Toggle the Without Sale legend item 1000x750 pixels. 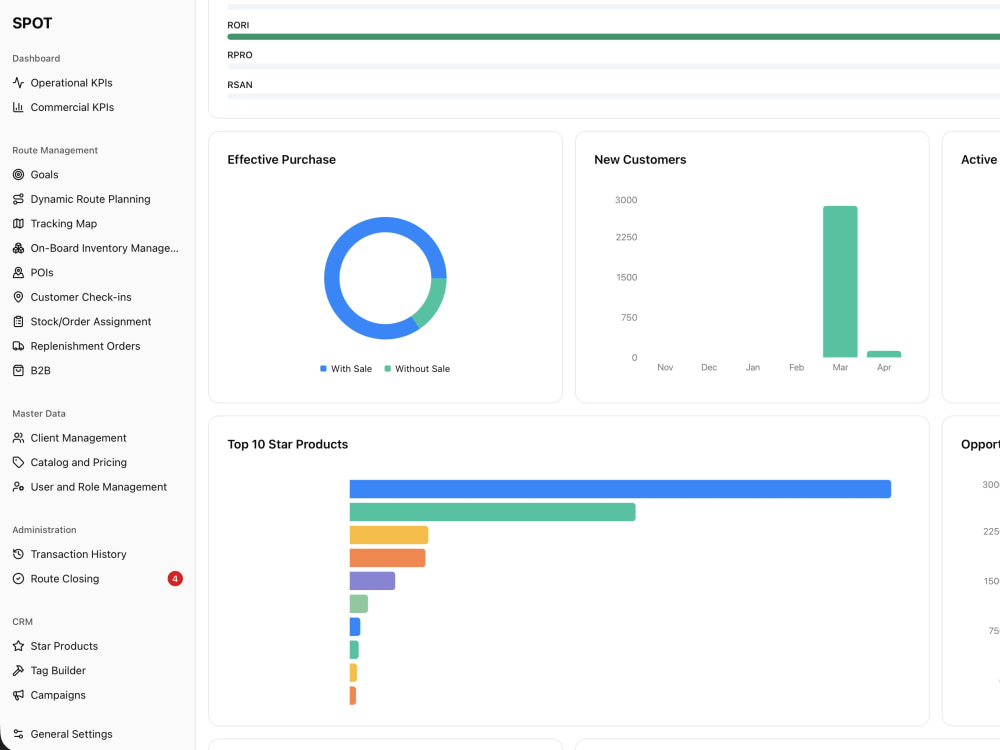click(417, 369)
